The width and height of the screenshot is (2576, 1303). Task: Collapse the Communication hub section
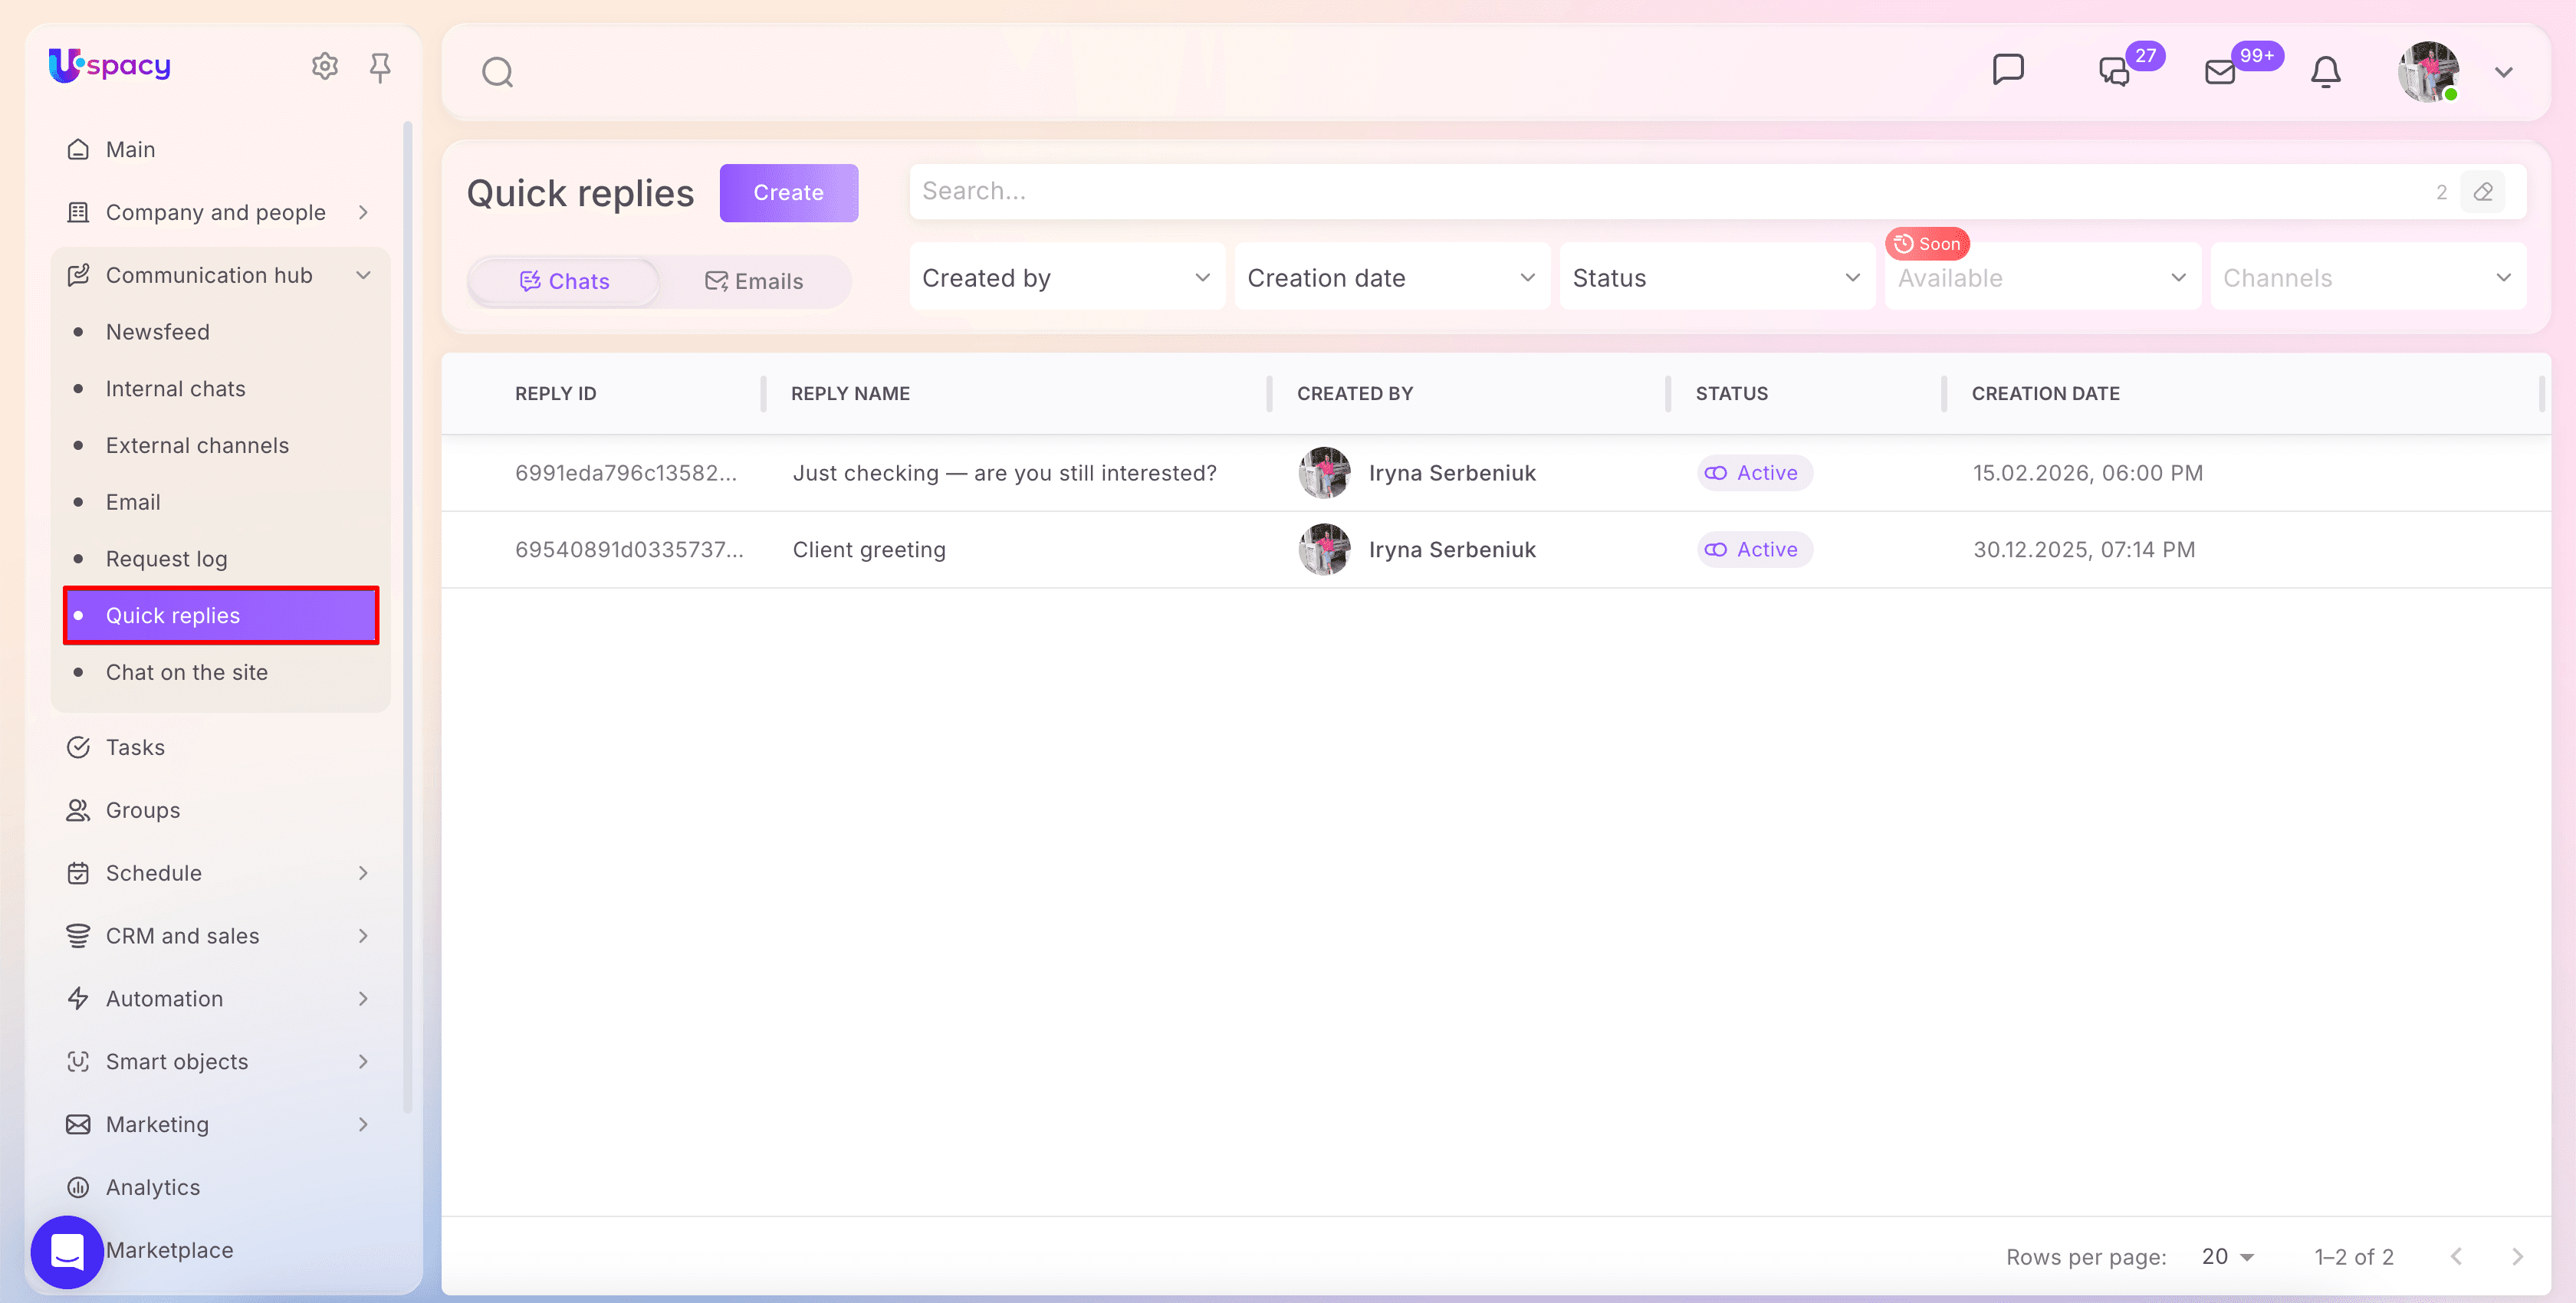[220, 275]
